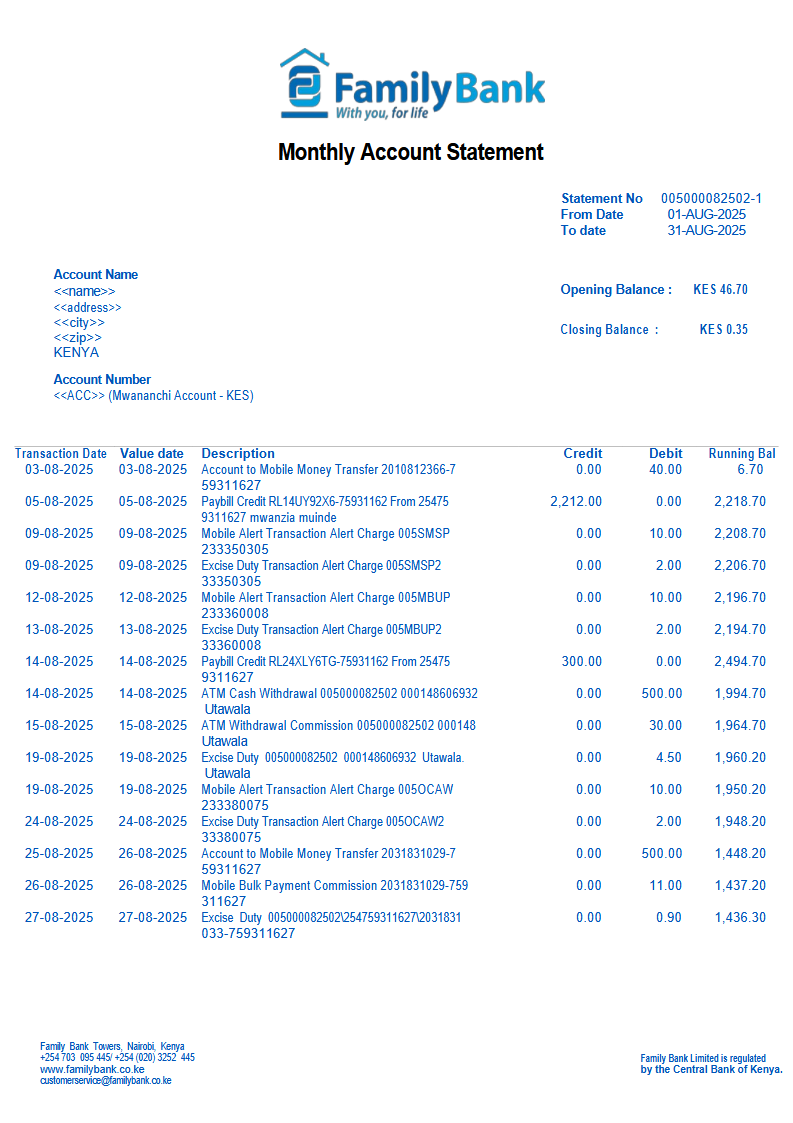Click statement number 005000082502-1
This screenshot has height=1123, width=793.
pyautogui.click(x=711, y=198)
